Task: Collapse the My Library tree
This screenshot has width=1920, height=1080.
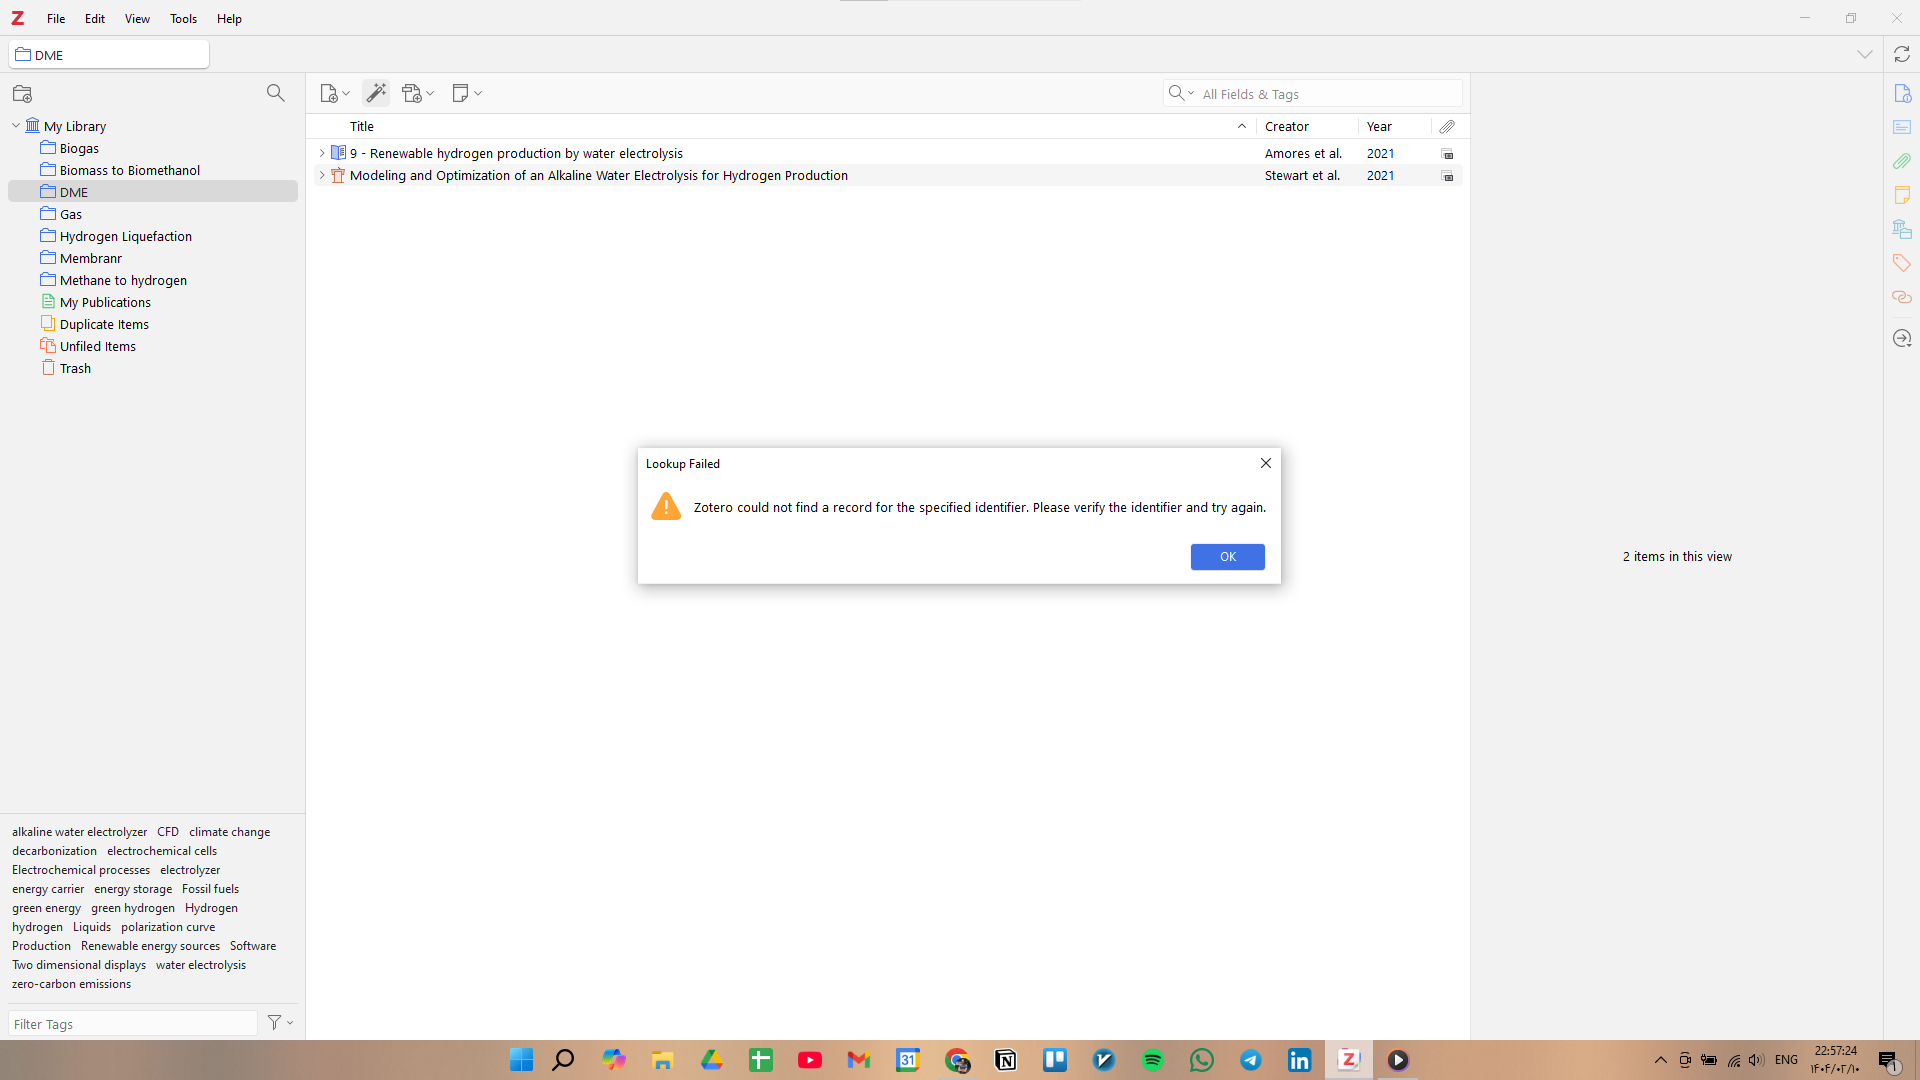Action: pyautogui.click(x=16, y=126)
